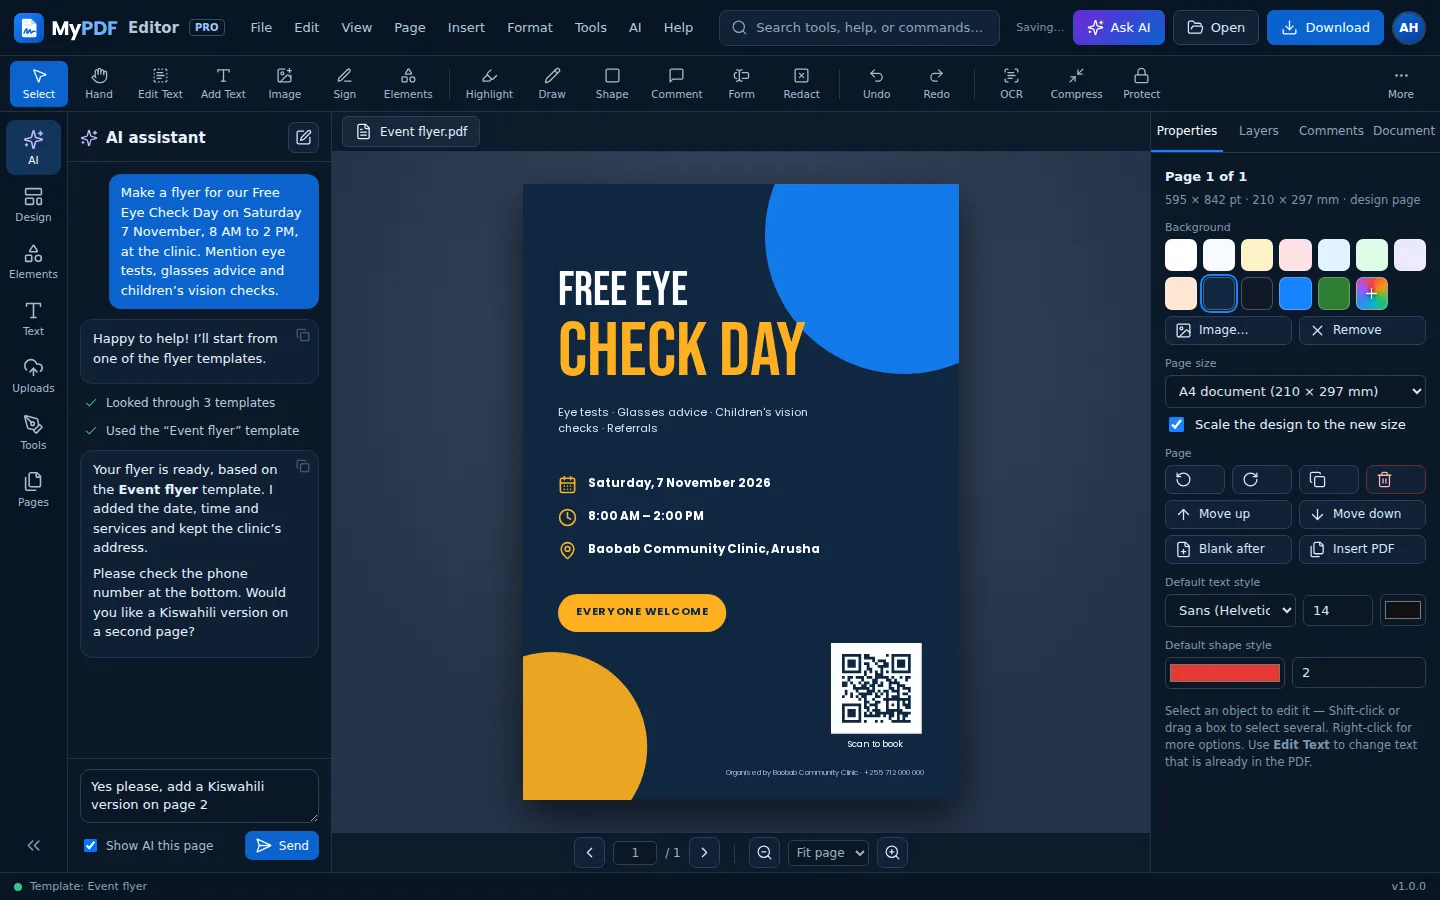
Task: Go to the next page
Action: (x=704, y=852)
